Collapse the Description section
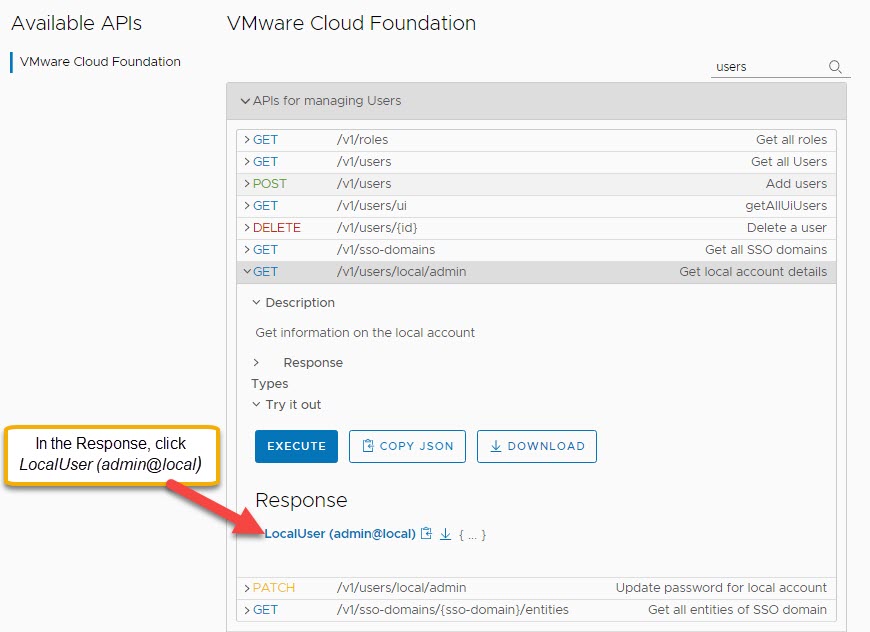 [x=256, y=303]
